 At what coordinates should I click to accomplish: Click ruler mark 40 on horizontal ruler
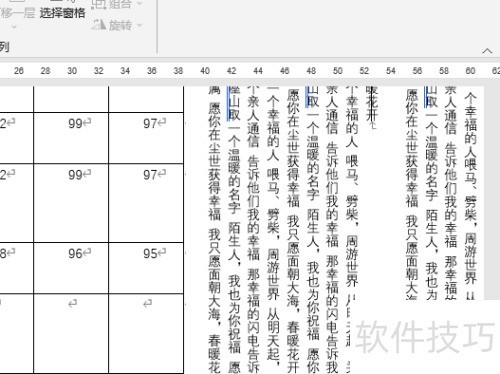(205, 71)
